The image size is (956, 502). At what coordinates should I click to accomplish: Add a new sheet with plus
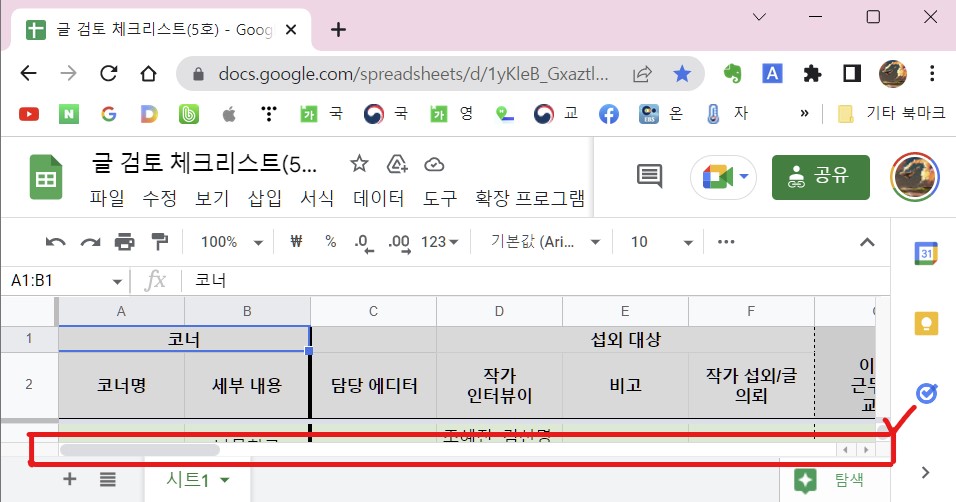coord(70,479)
